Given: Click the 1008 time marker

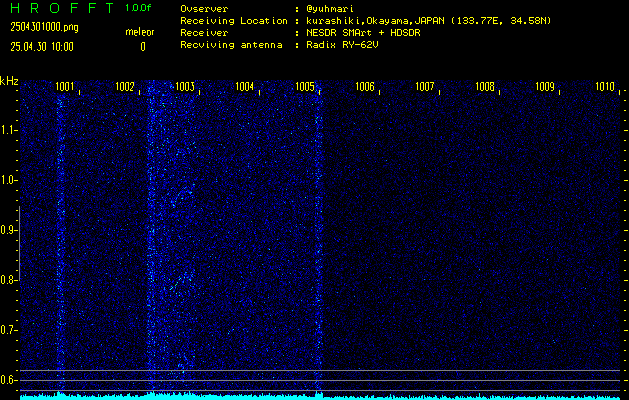Looking at the screenshot, I should [485, 87].
